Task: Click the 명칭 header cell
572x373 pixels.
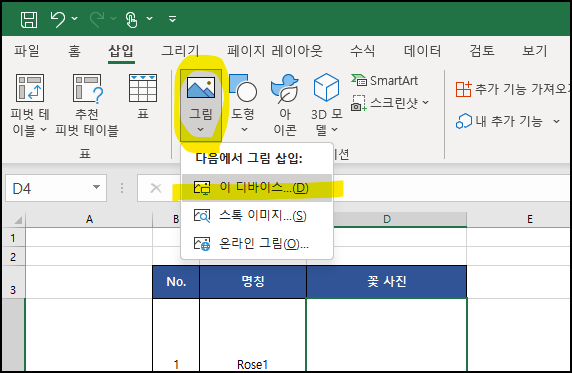Action: tap(253, 282)
